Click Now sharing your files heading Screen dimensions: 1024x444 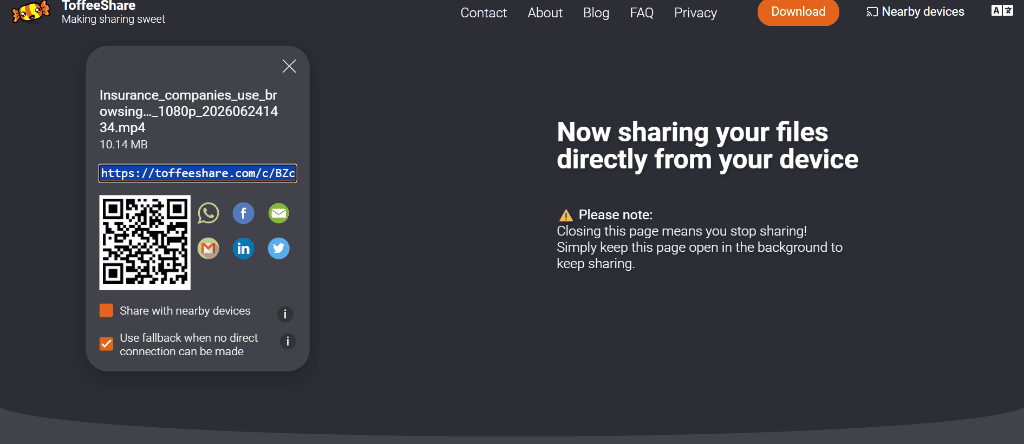(707, 146)
